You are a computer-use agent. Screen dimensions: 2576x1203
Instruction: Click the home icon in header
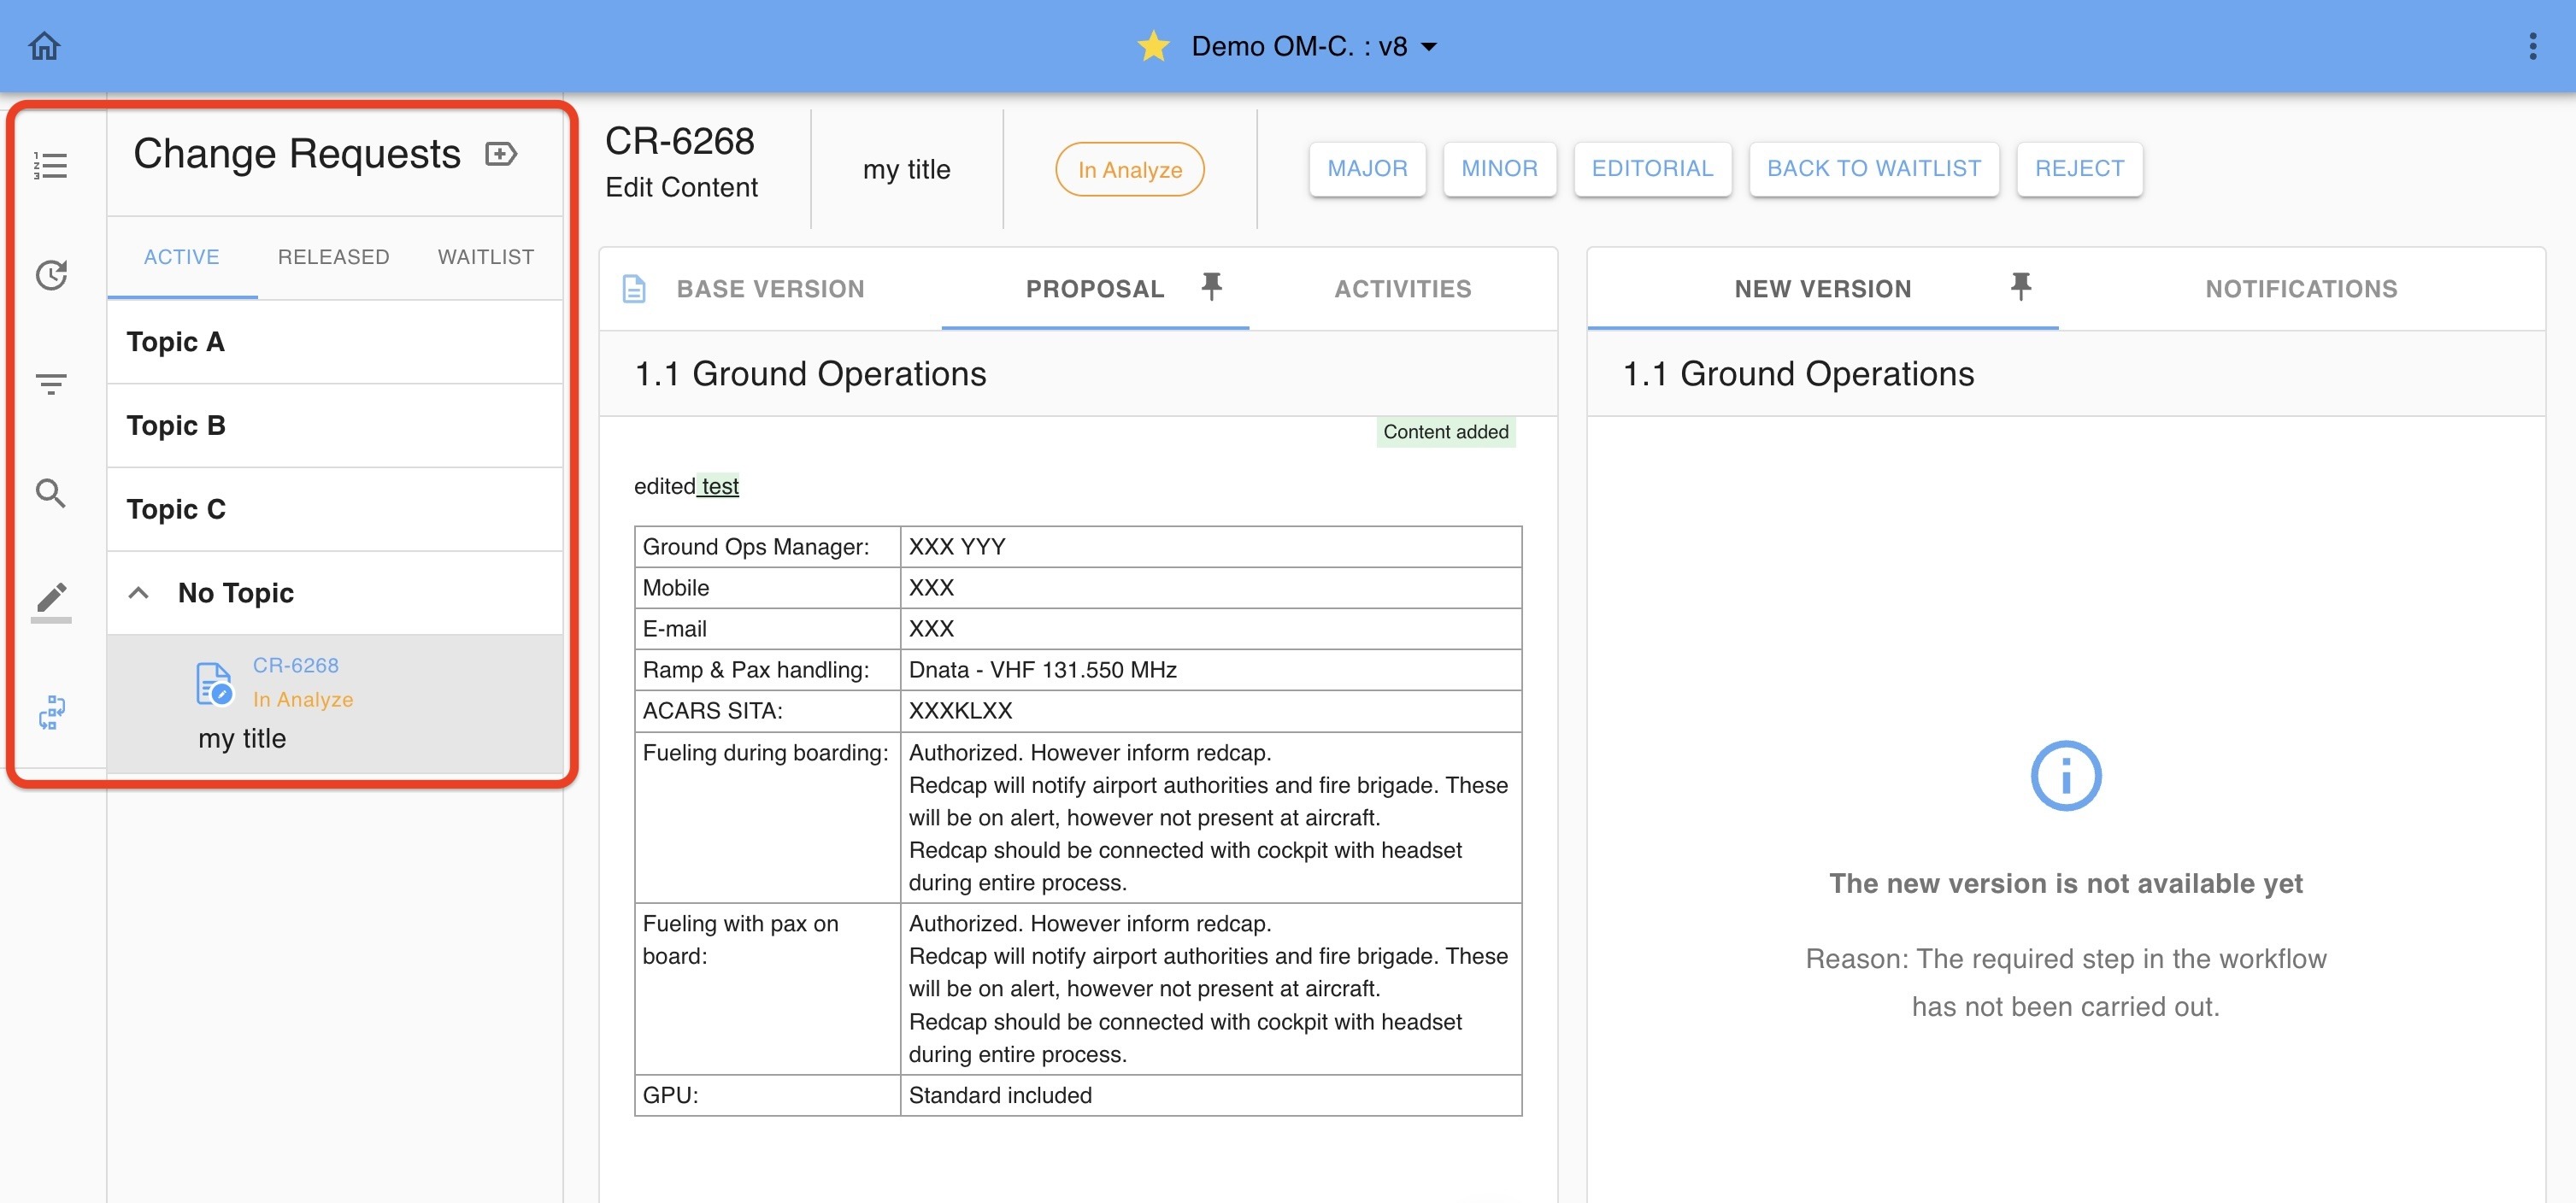[x=44, y=46]
